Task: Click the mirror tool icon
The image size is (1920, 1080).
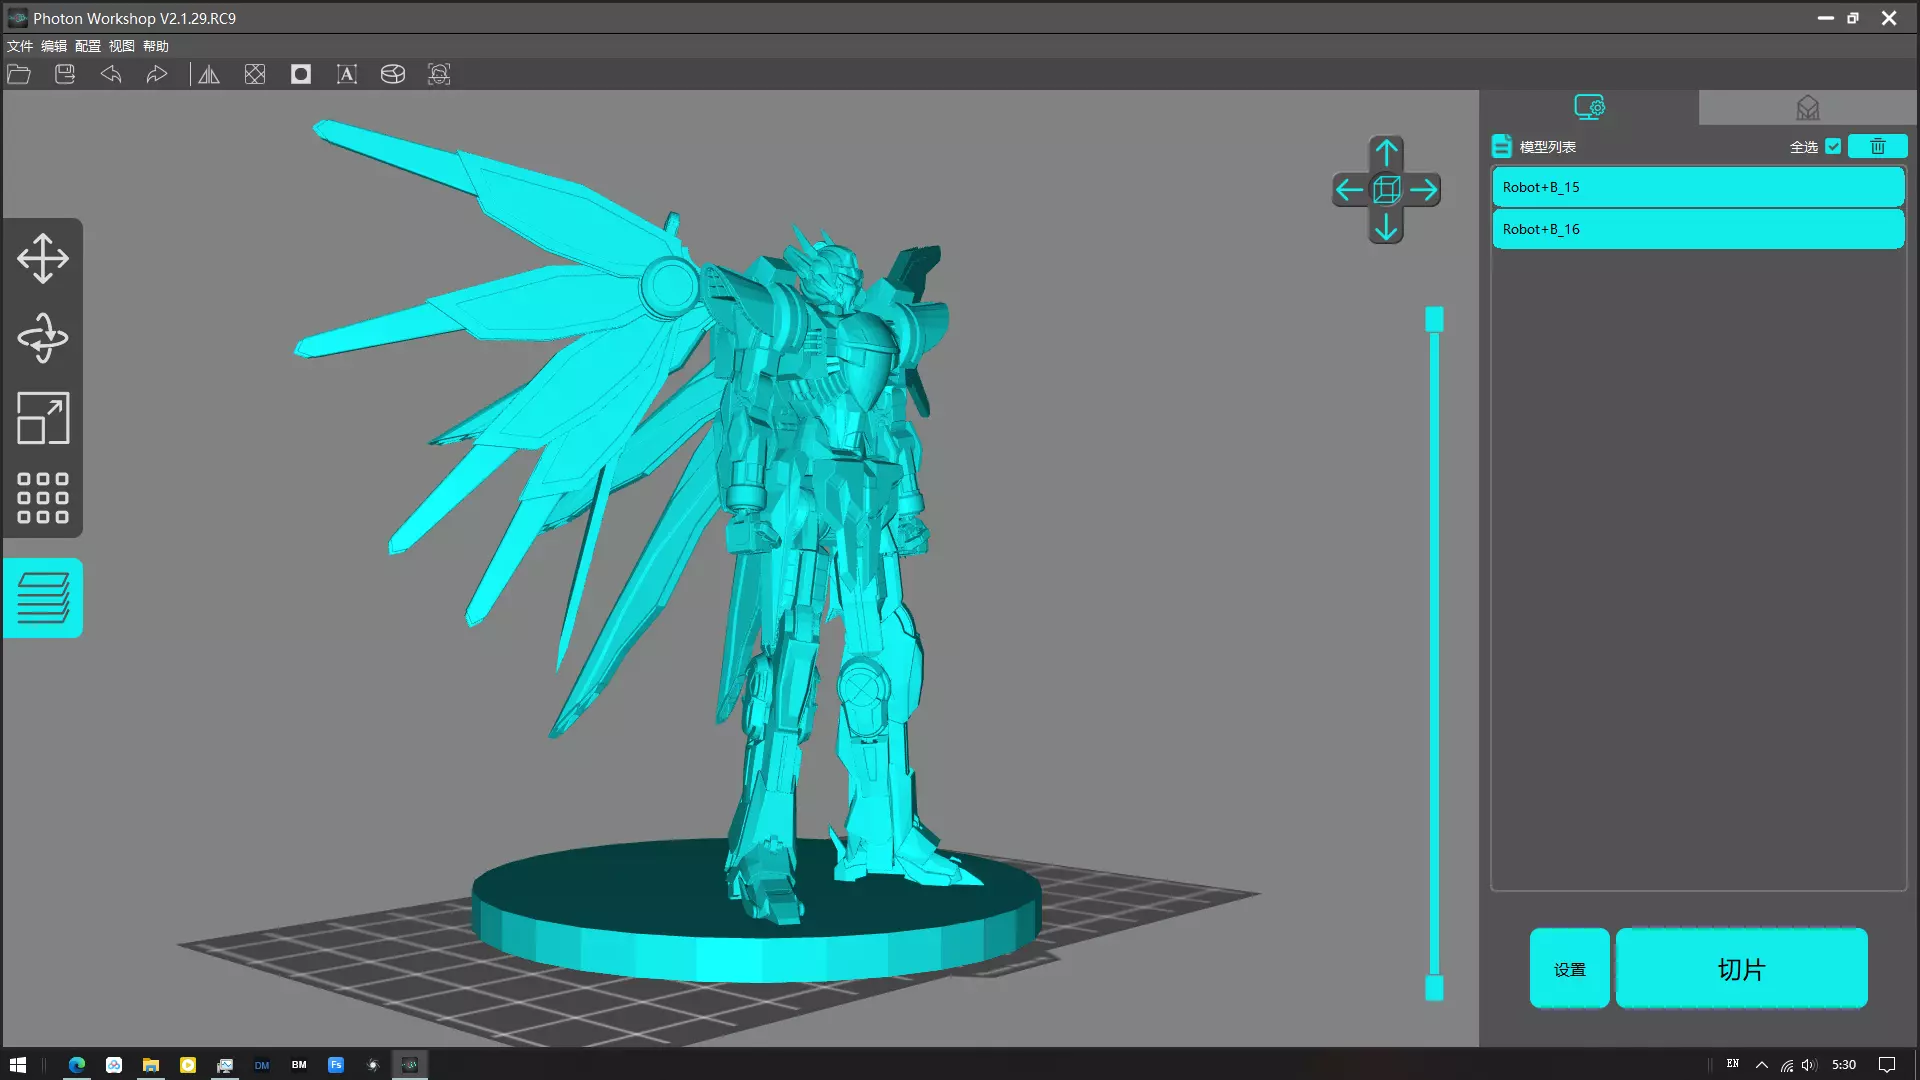Action: pyautogui.click(x=209, y=74)
